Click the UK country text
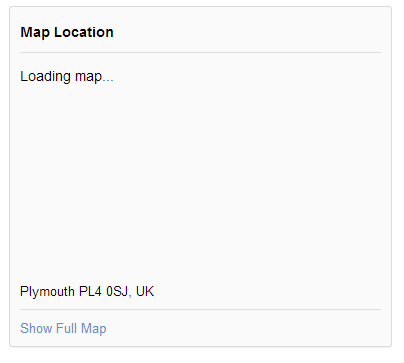The image size is (404, 363). (145, 292)
